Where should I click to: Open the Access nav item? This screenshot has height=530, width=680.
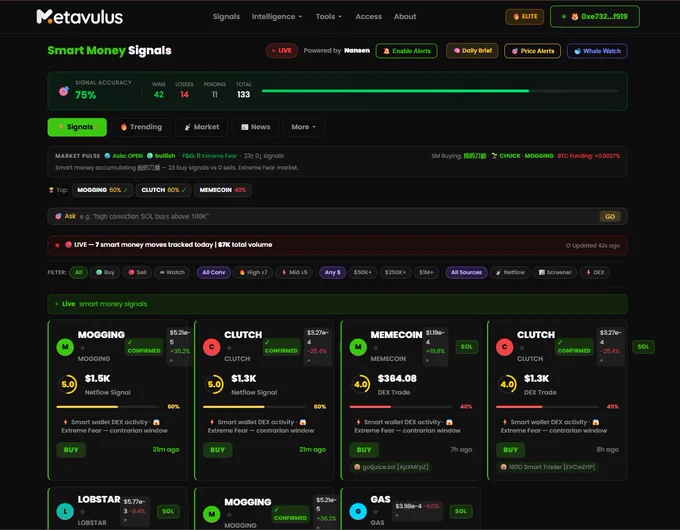[x=369, y=16]
